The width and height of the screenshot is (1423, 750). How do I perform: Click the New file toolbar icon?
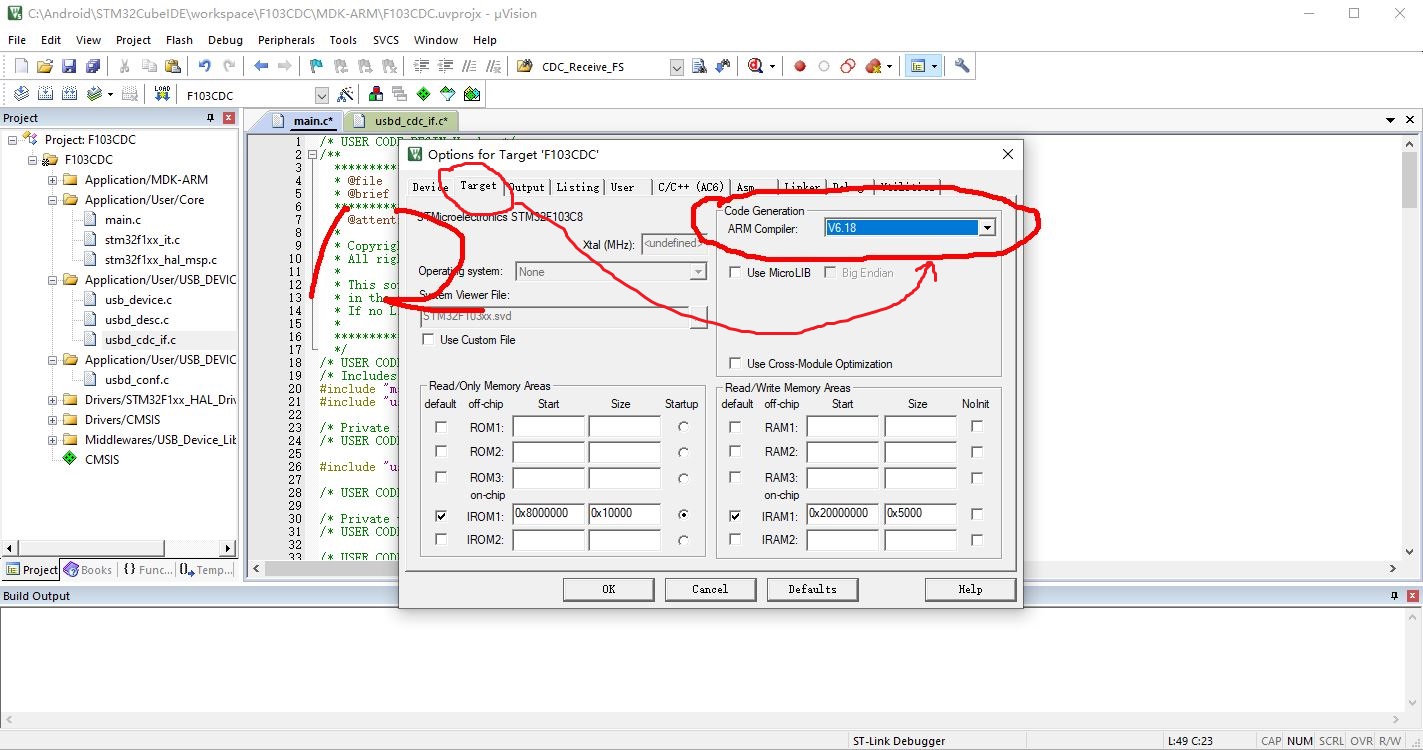click(x=21, y=66)
